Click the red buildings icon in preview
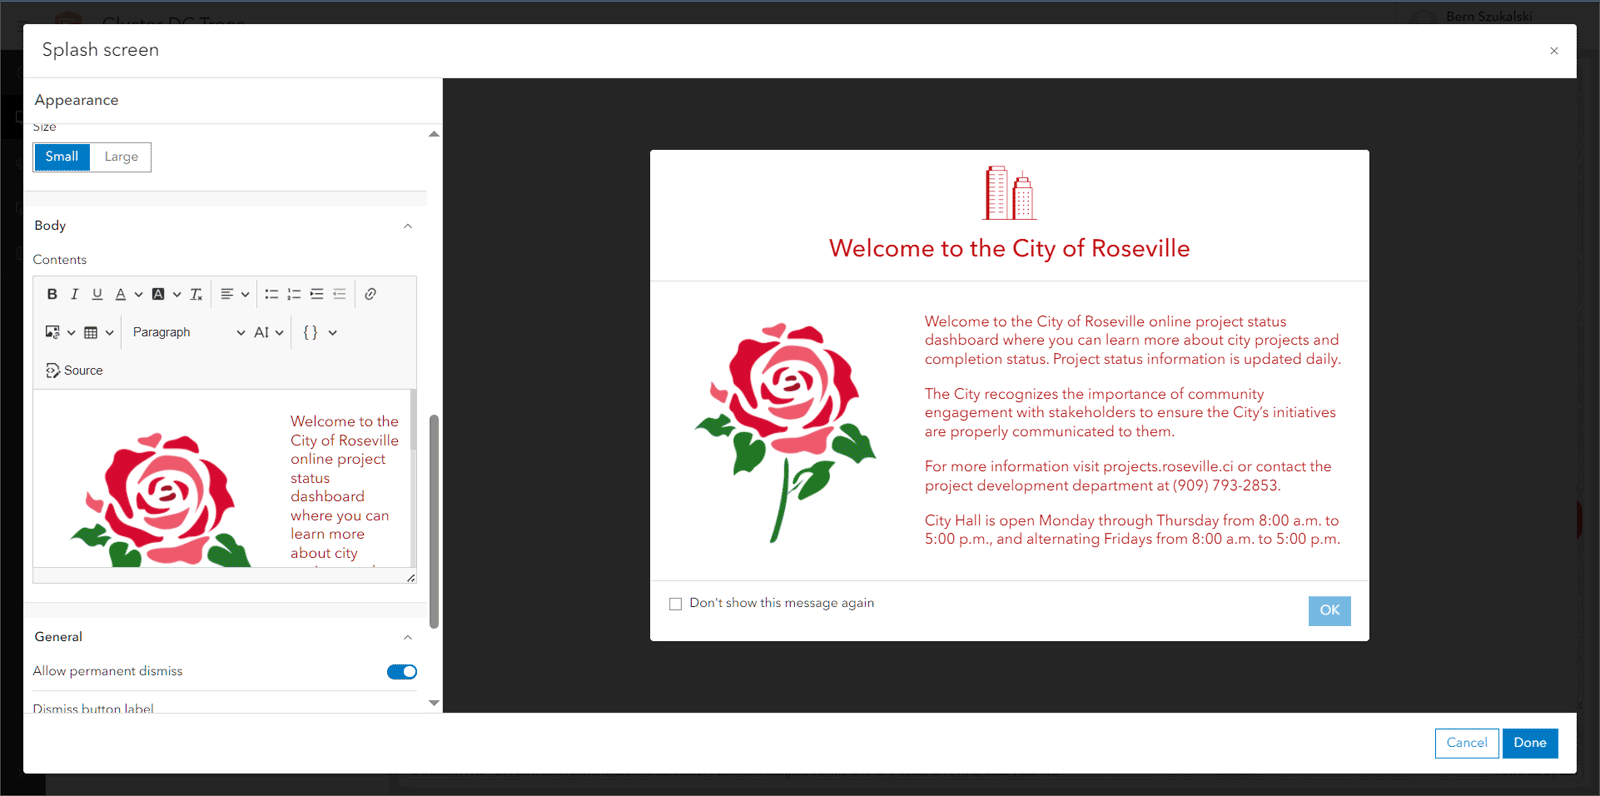The height and width of the screenshot is (796, 1600). point(1010,193)
